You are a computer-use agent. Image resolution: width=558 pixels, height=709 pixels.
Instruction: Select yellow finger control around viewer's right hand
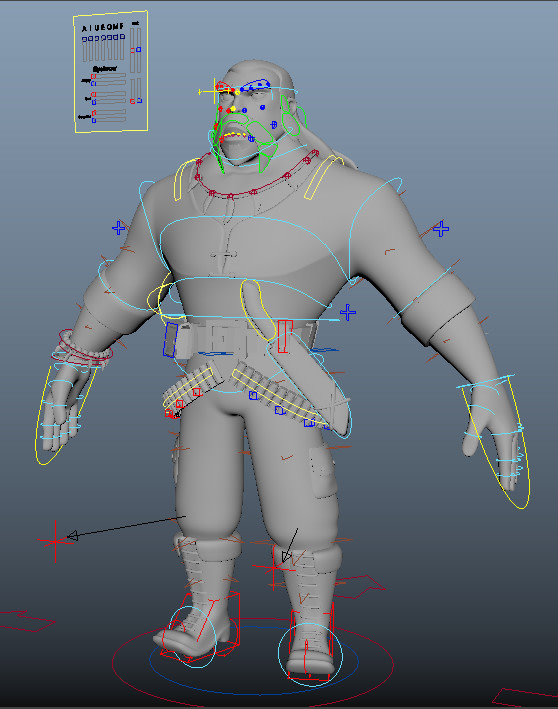pos(497,442)
